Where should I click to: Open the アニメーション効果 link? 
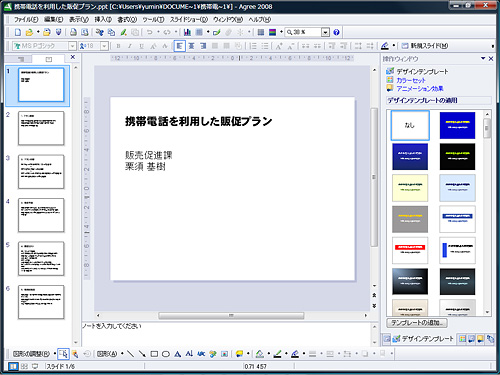point(420,88)
